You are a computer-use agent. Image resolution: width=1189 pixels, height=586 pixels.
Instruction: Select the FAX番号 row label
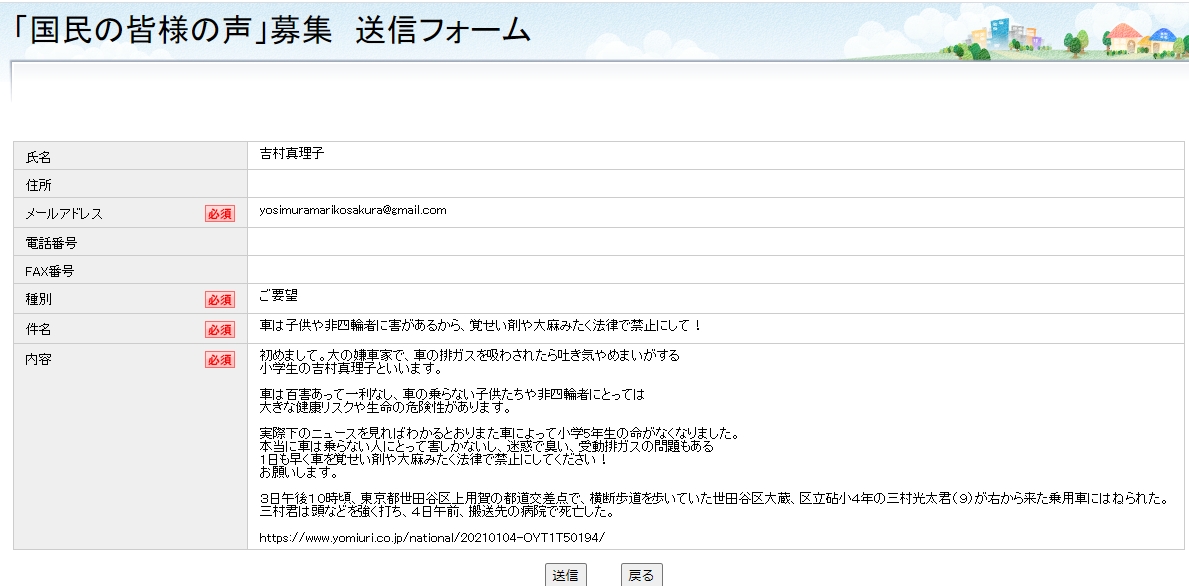pos(50,271)
